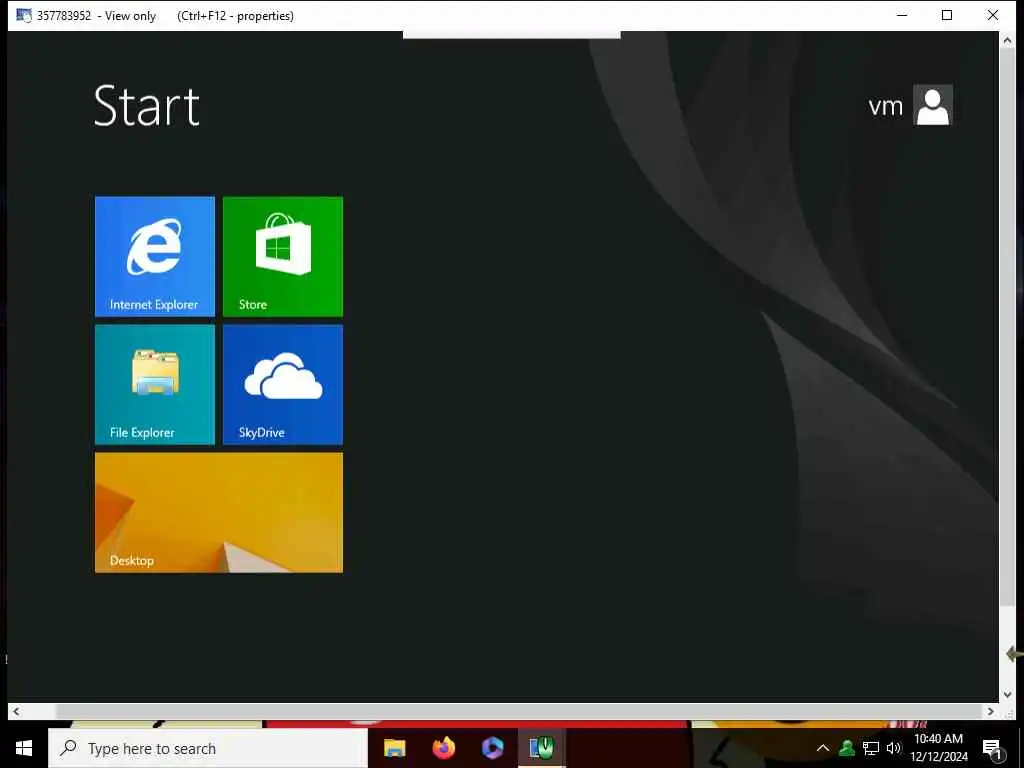Close the remote viewer window
Viewport: 1024px width, 768px height.
pyautogui.click(x=993, y=15)
